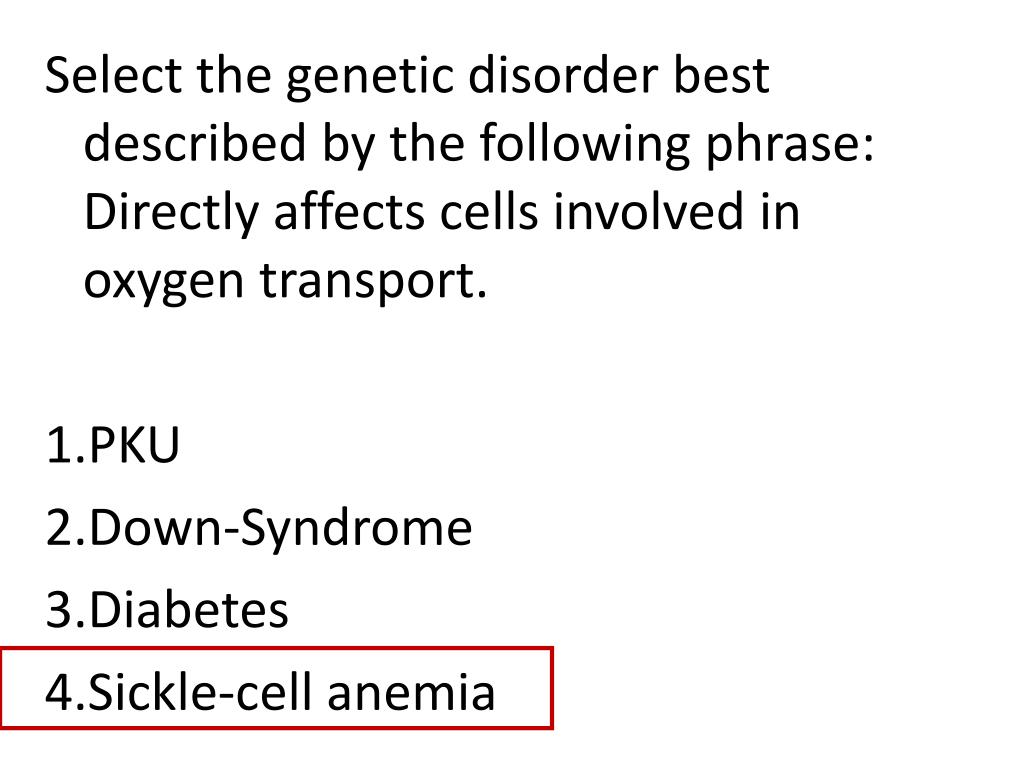Select the highlighted Sickle-cell anemia answer
This screenshot has width=1024, height=768.
click(x=277, y=688)
